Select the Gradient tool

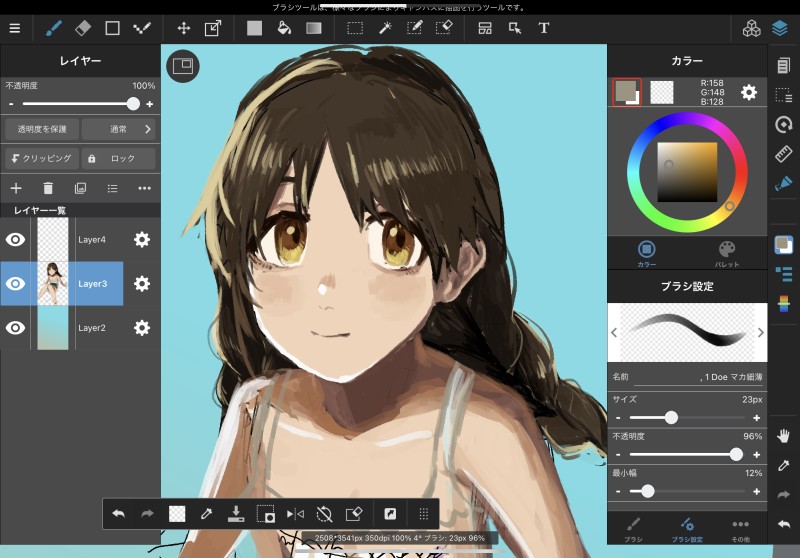tap(314, 28)
